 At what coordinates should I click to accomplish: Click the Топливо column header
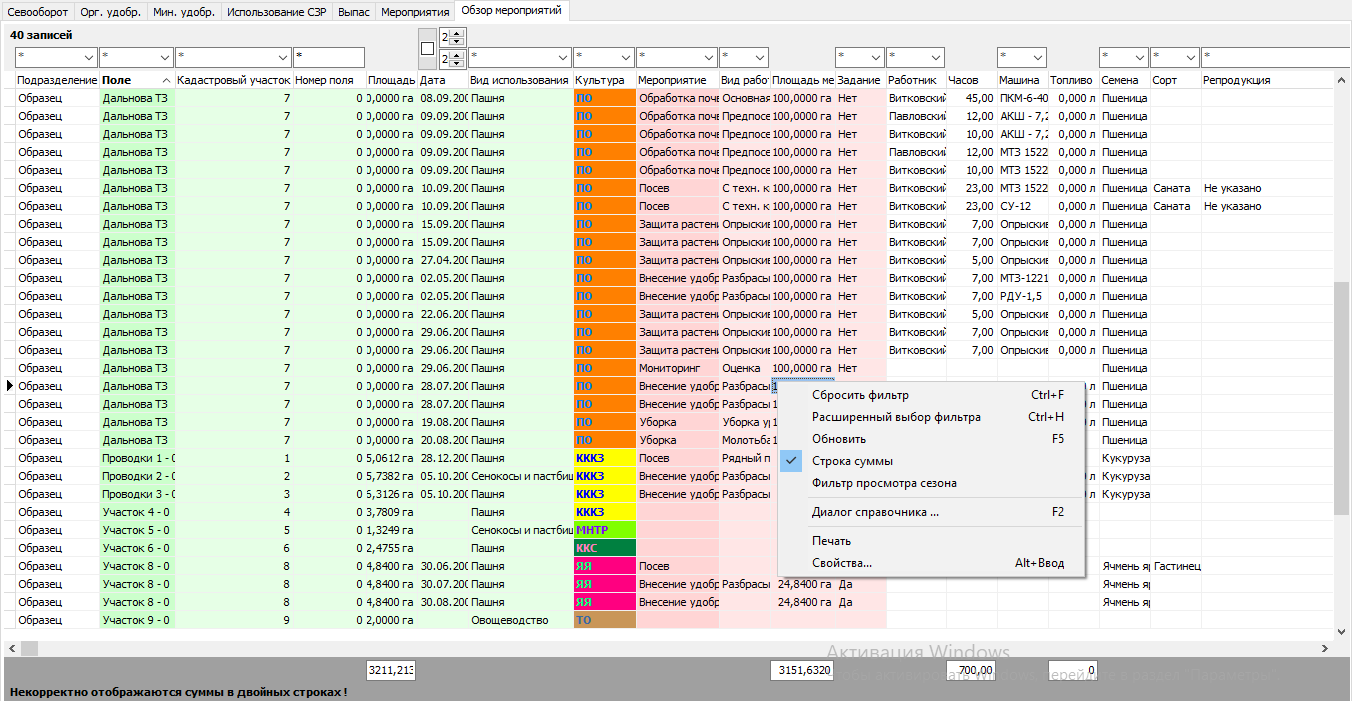coord(1073,80)
